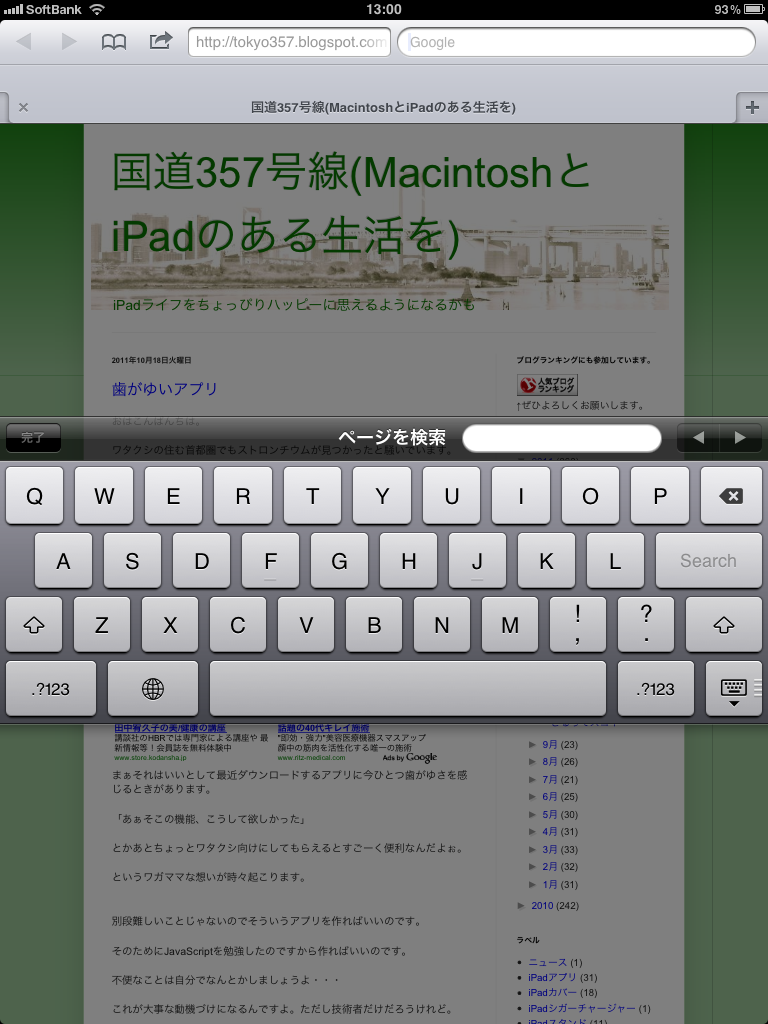This screenshot has height=1024, width=768.
Task: Tap the W key
Action: [x=104, y=496]
